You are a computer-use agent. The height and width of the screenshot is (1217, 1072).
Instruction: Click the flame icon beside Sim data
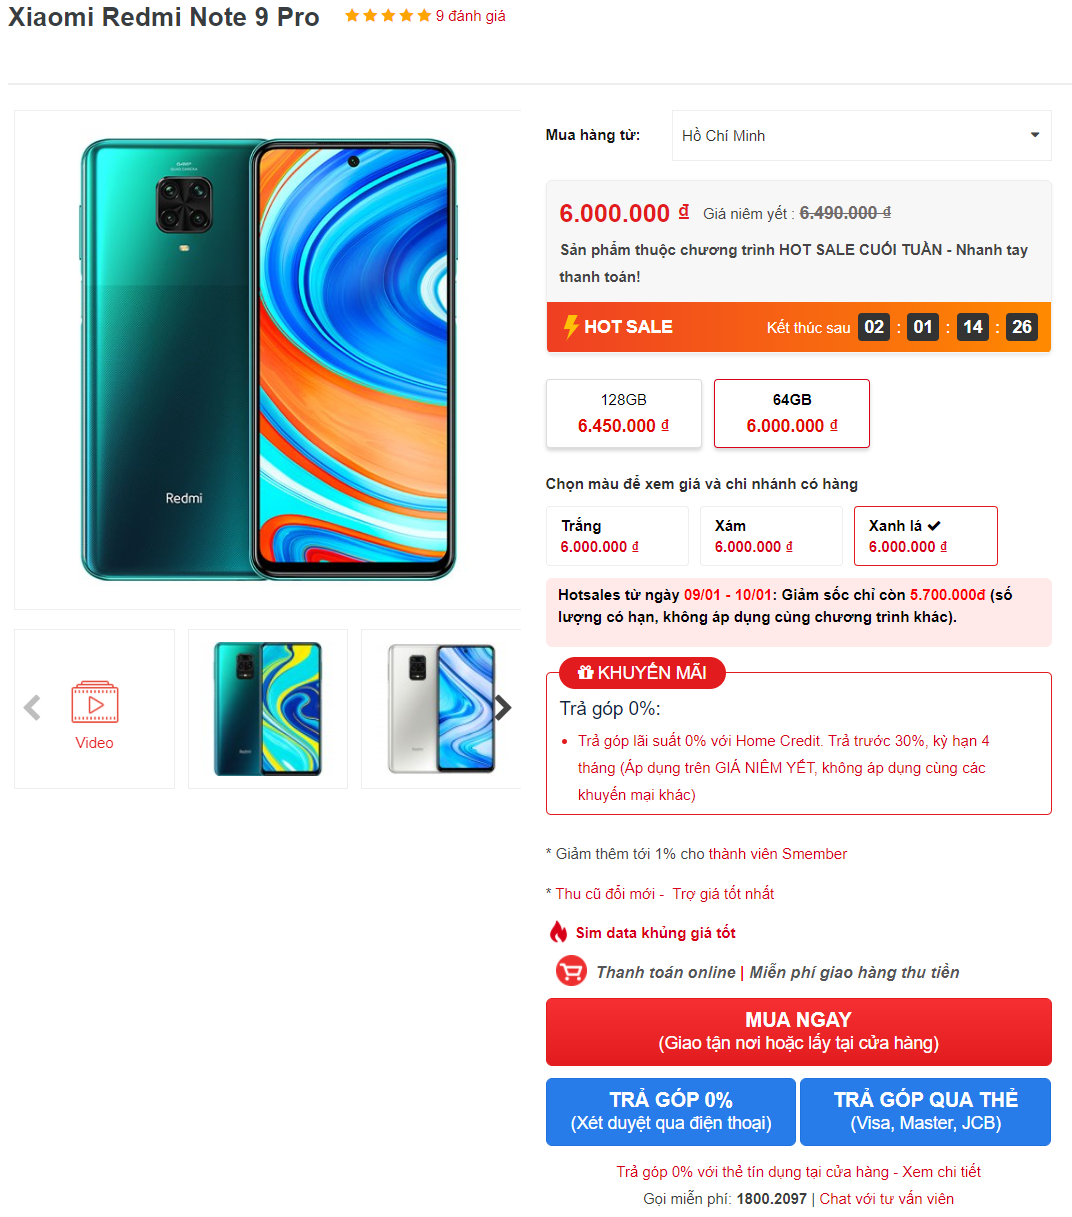(558, 932)
